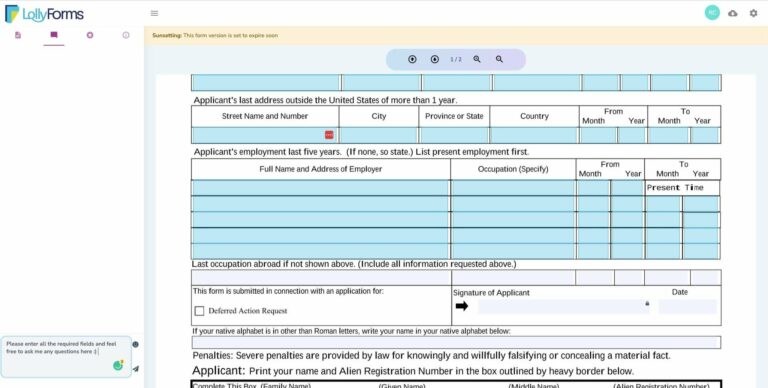Click last occupation abroad employer field

click(321, 278)
